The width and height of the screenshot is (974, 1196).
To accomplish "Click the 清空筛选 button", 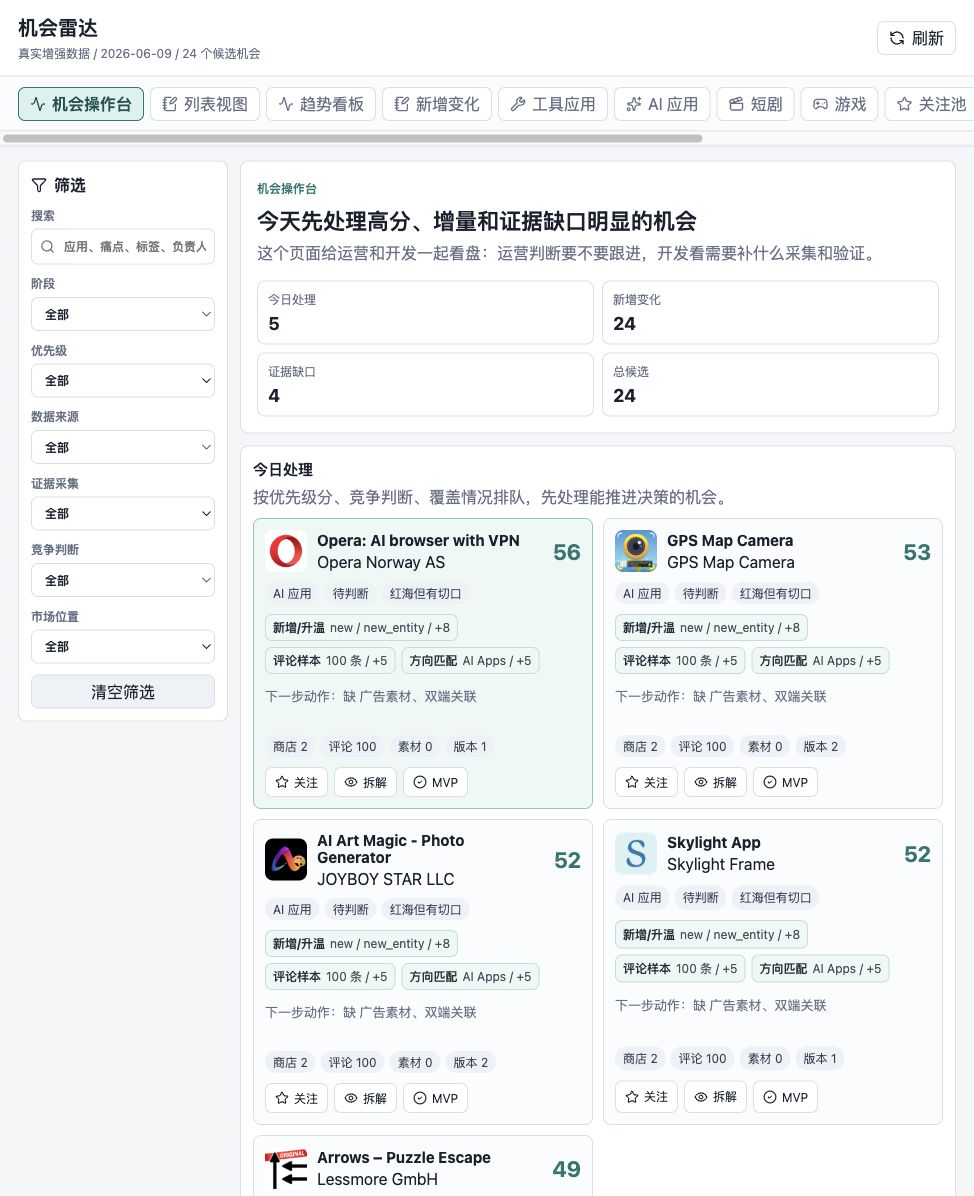I will point(123,692).
